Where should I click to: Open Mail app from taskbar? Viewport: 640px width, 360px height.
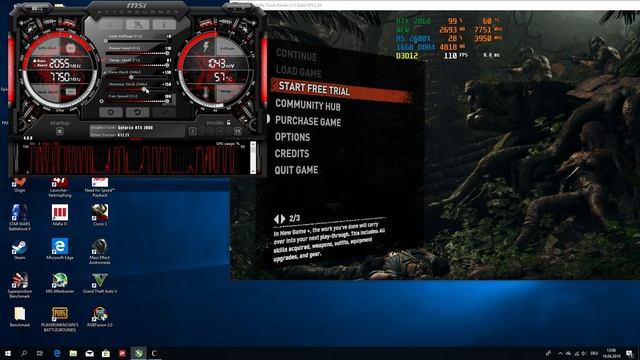pos(89,353)
